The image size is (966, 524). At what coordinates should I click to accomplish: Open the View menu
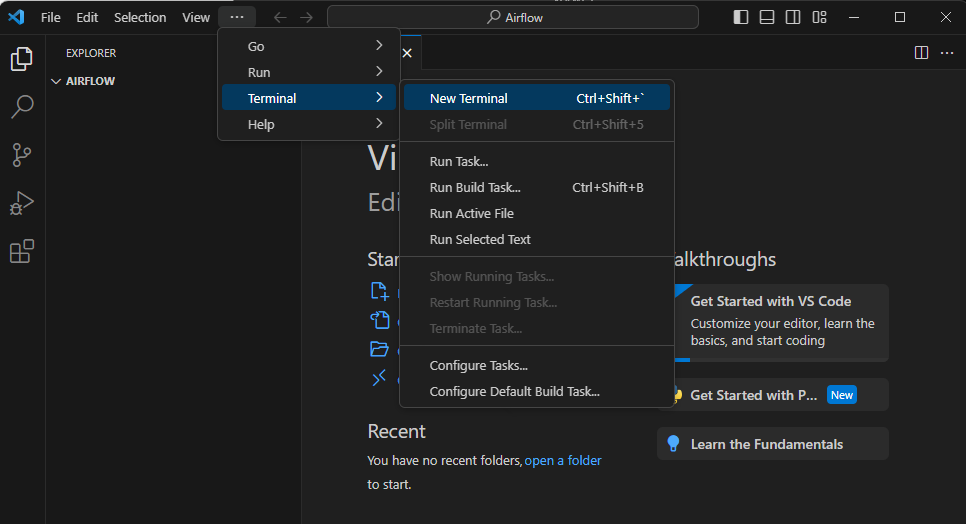coord(196,17)
